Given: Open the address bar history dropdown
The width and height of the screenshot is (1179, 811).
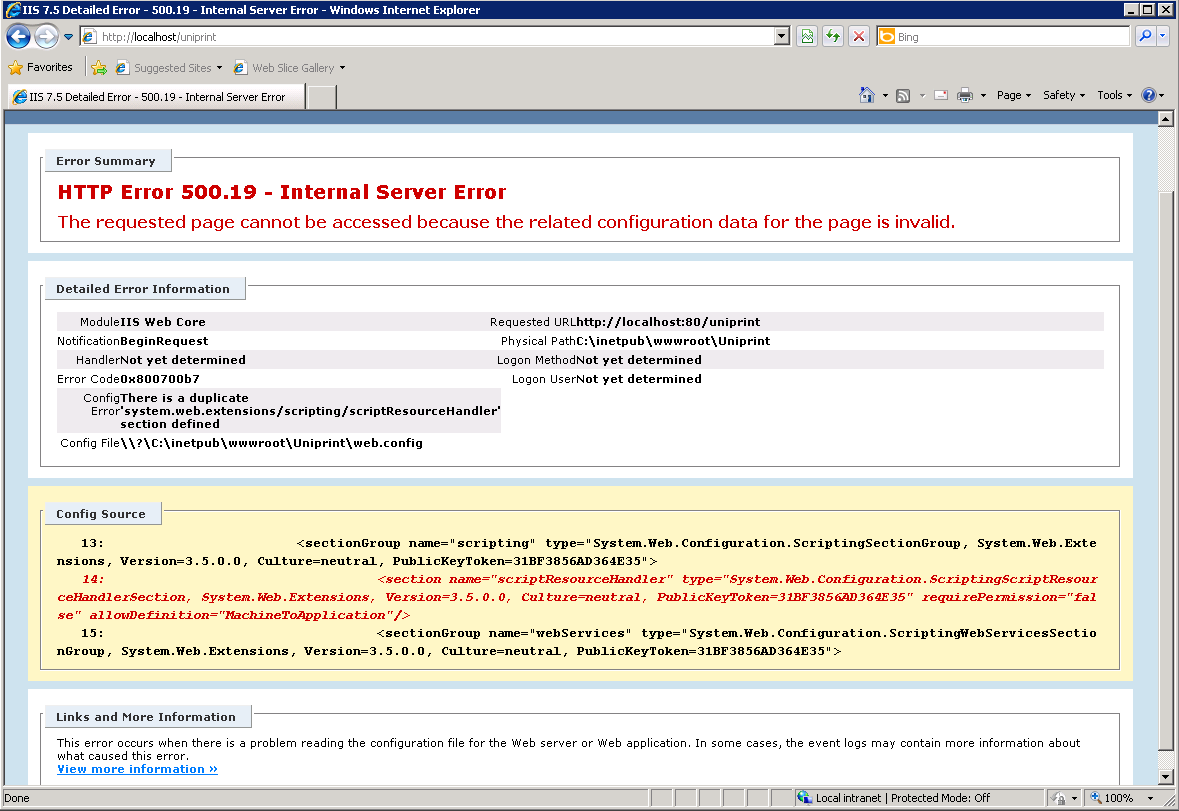Looking at the screenshot, I should pyautogui.click(x=782, y=36).
